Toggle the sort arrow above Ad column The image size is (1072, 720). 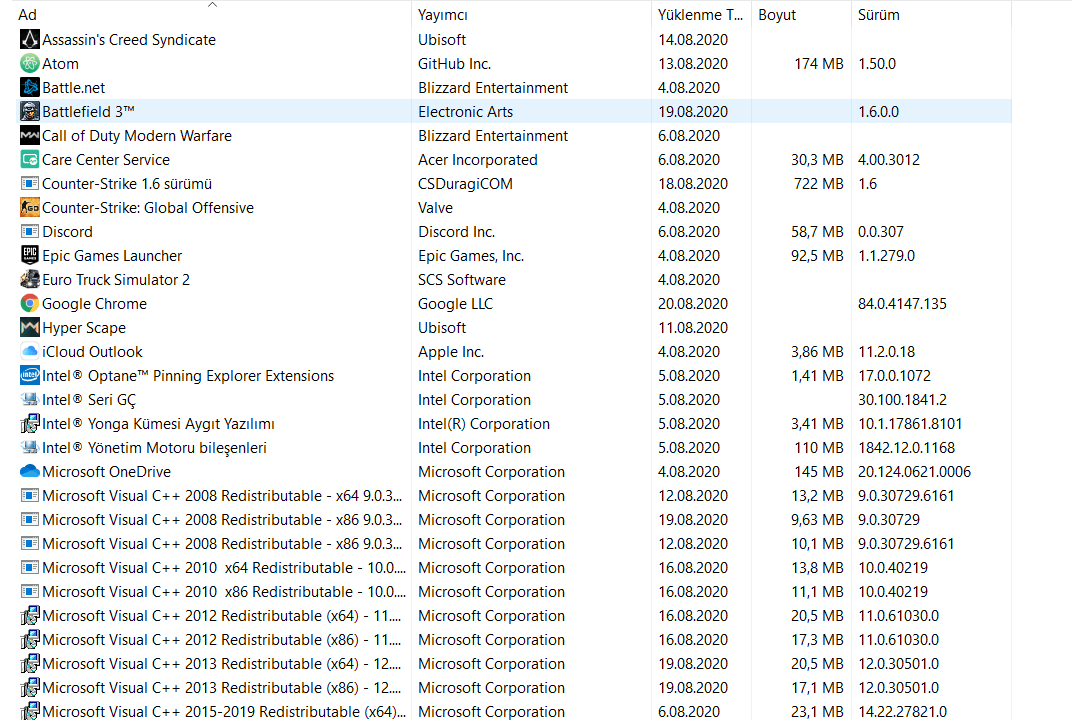tap(213, 5)
